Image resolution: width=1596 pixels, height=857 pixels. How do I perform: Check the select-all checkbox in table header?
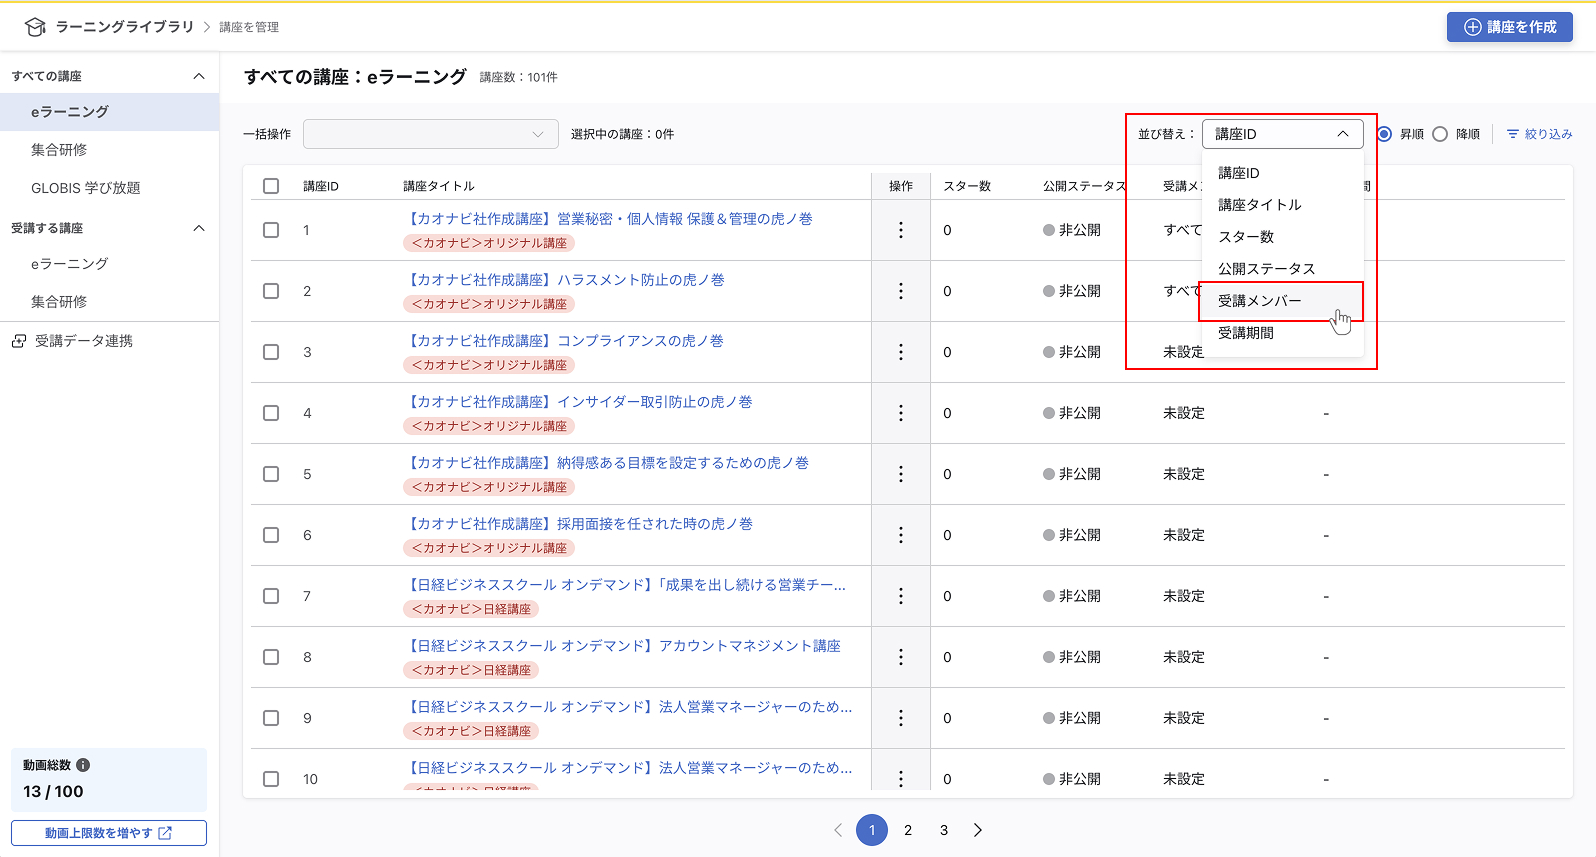pyautogui.click(x=271, y=186)
